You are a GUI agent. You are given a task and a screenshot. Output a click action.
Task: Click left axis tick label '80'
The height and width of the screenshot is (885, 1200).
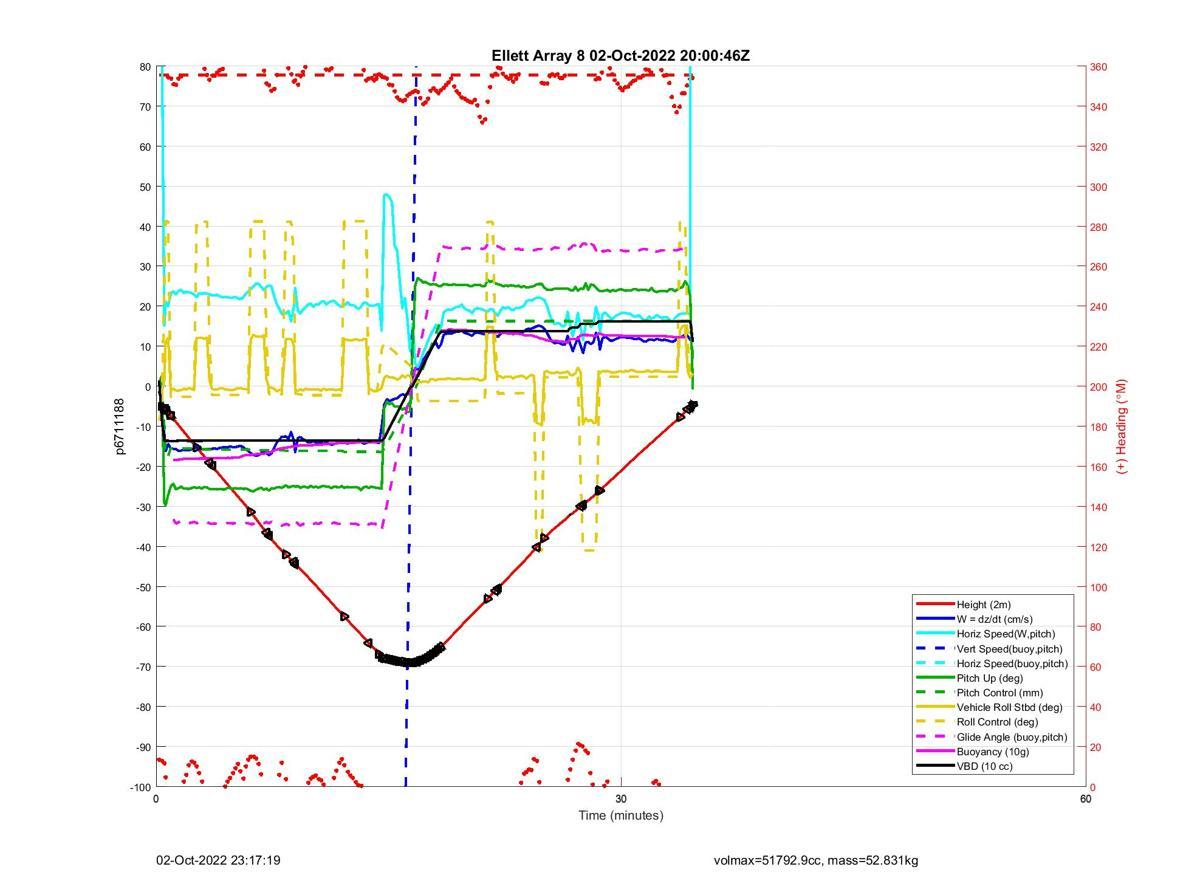(145, 67)
